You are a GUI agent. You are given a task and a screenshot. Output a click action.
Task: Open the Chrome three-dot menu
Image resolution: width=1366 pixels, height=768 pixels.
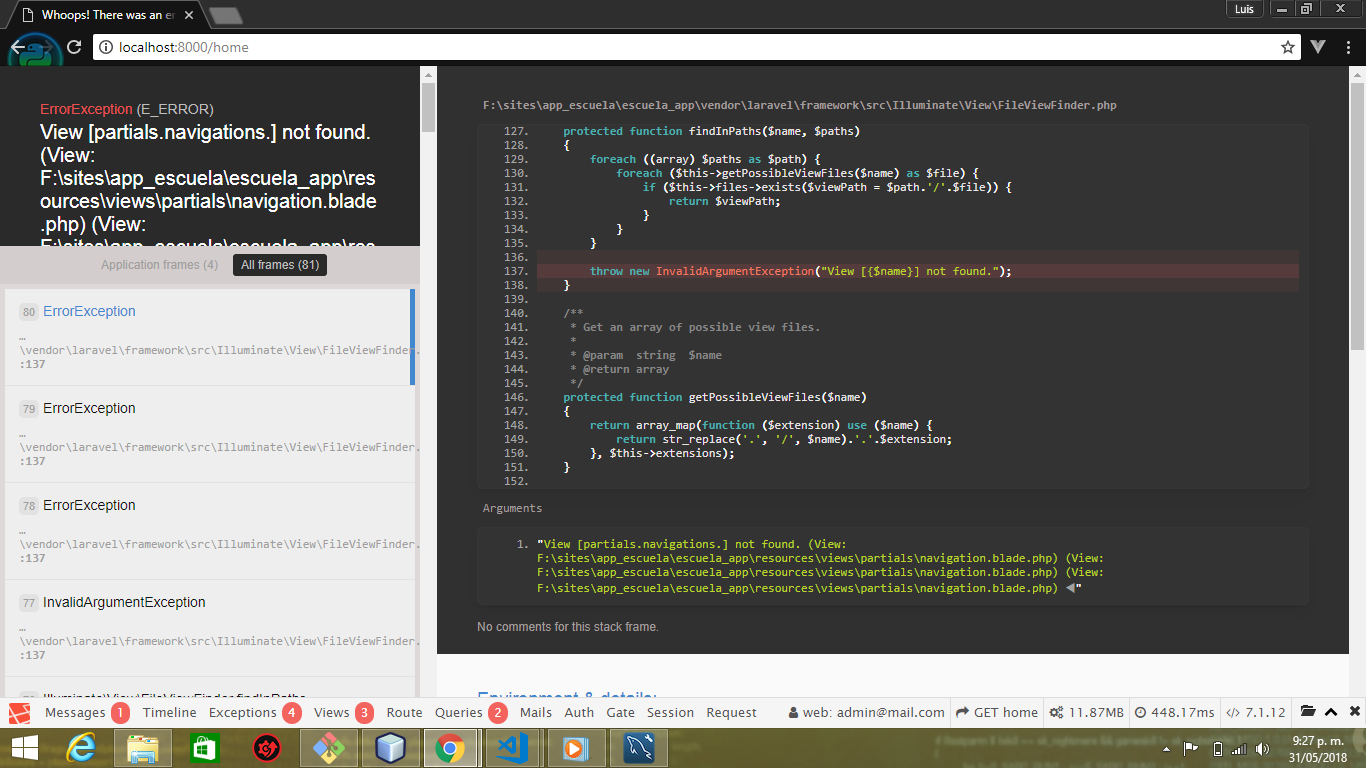tap(1349, 47)
